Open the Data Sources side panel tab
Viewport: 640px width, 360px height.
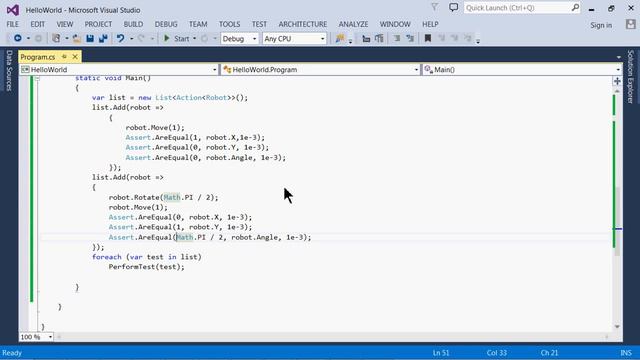(x=9, y=71)
